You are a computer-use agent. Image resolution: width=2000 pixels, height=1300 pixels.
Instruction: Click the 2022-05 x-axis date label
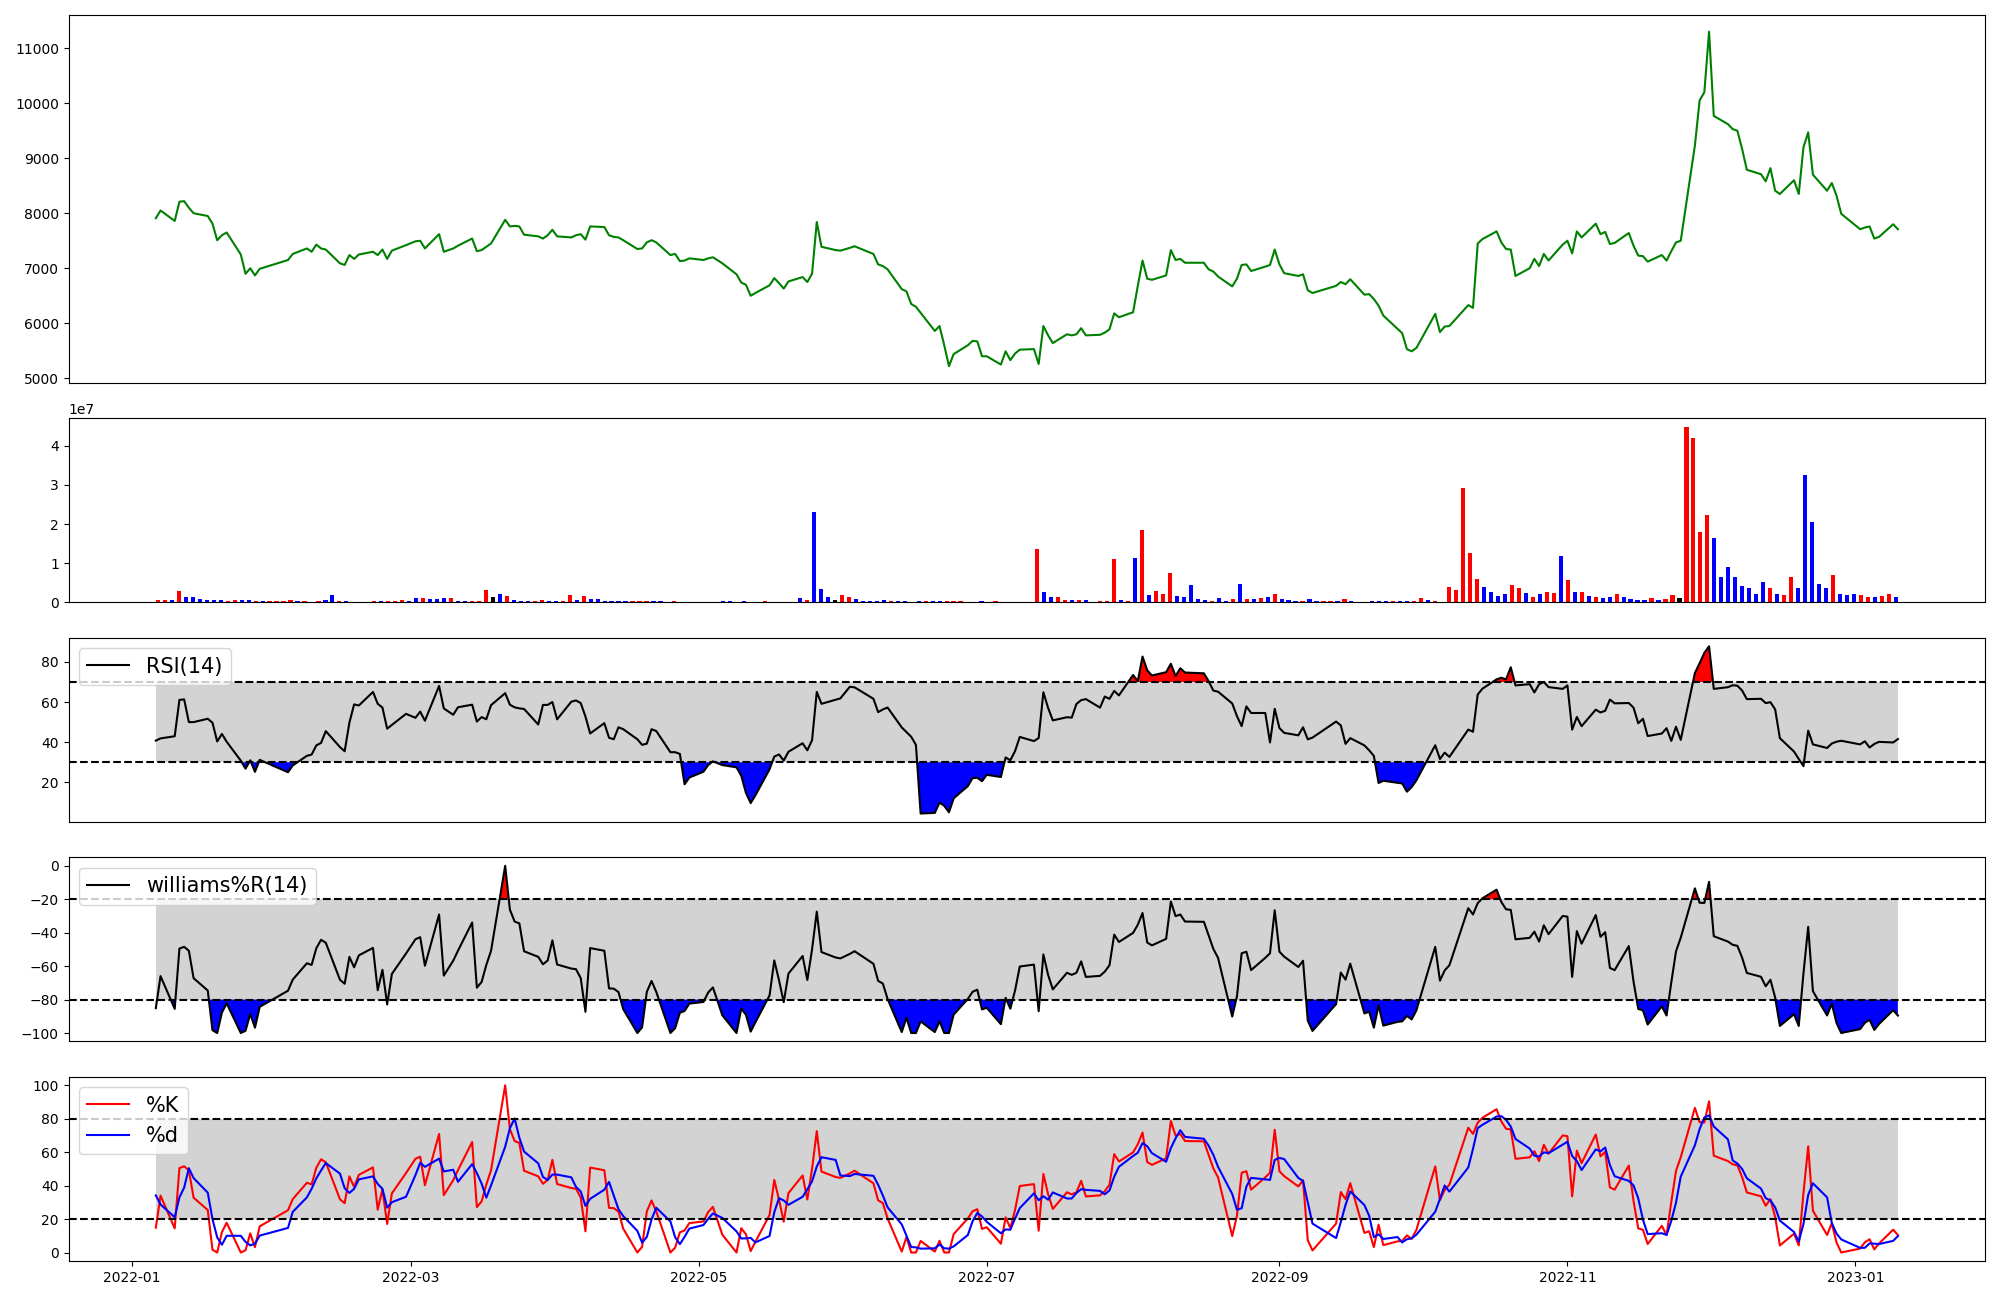tap(698, 1277)
